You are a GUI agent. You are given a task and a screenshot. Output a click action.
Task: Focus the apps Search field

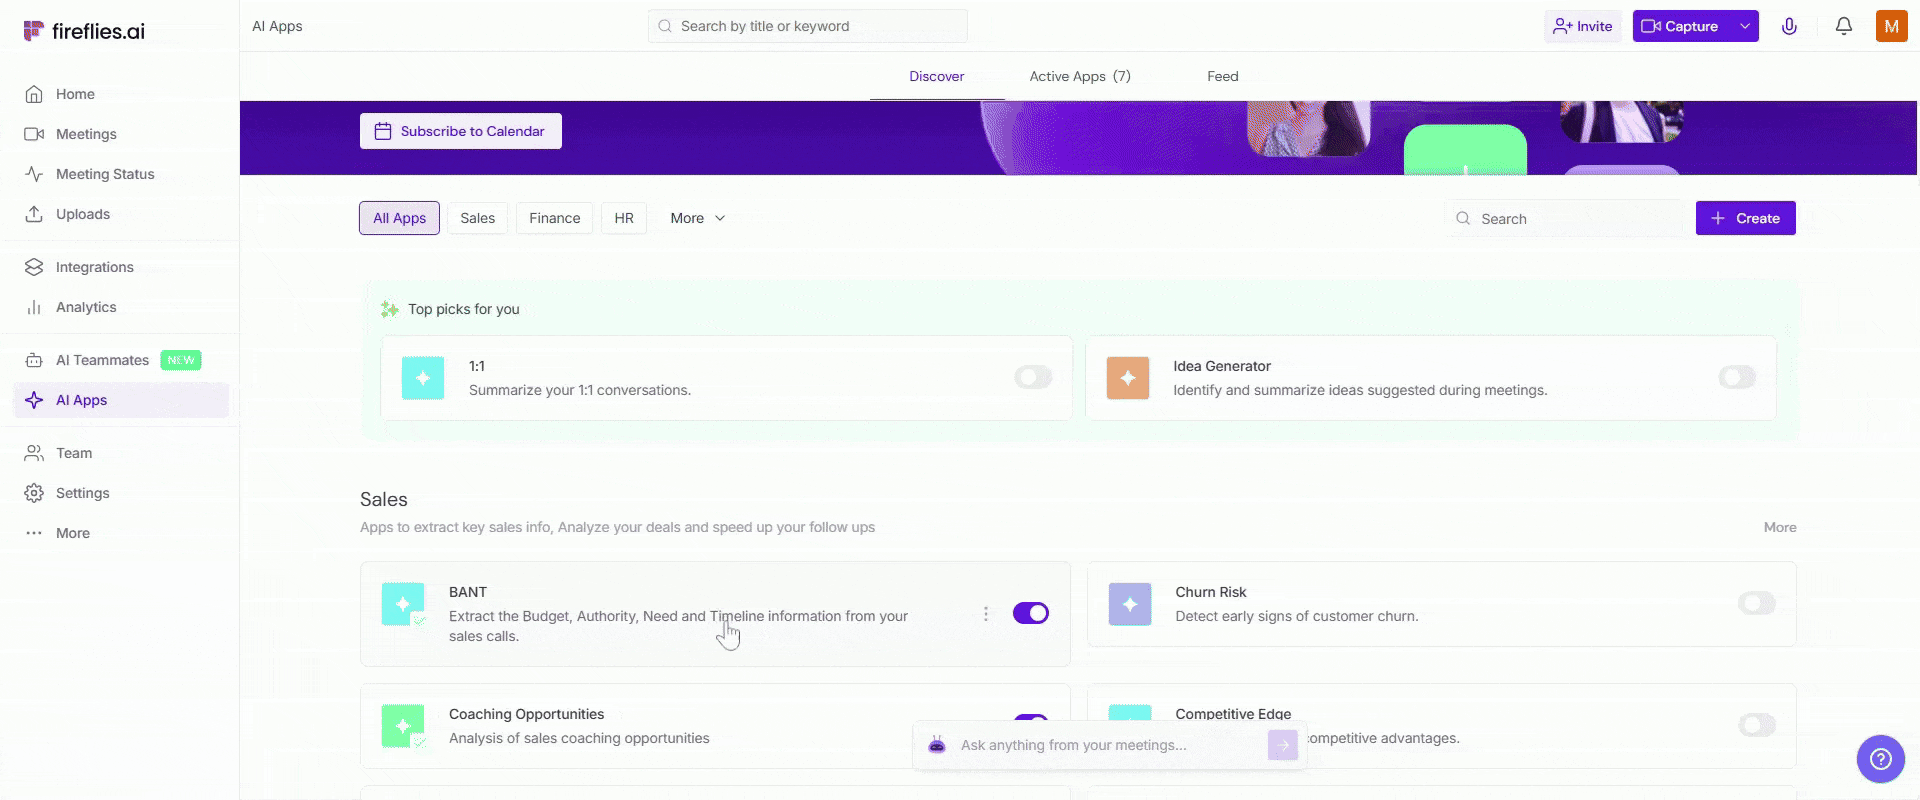(1565, 218)
